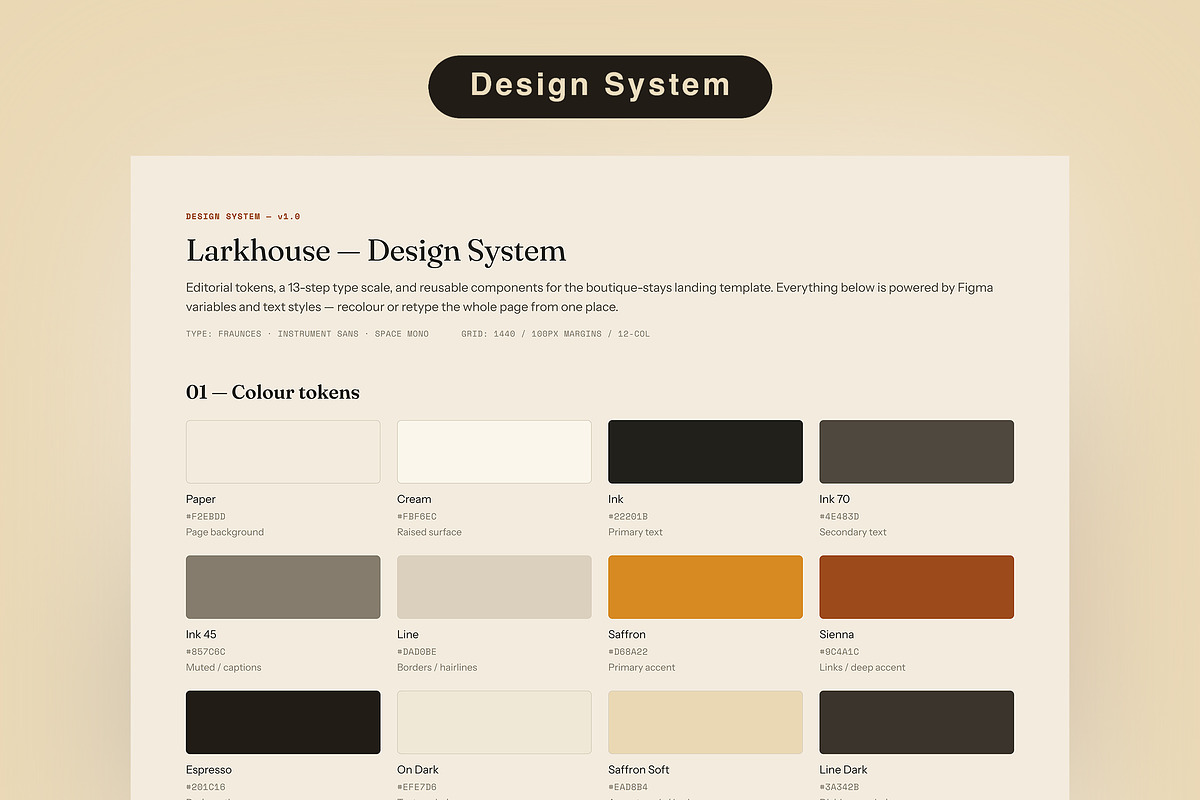
Task: Click the 'Saffron Soft' swatch name
Action: 639,770
